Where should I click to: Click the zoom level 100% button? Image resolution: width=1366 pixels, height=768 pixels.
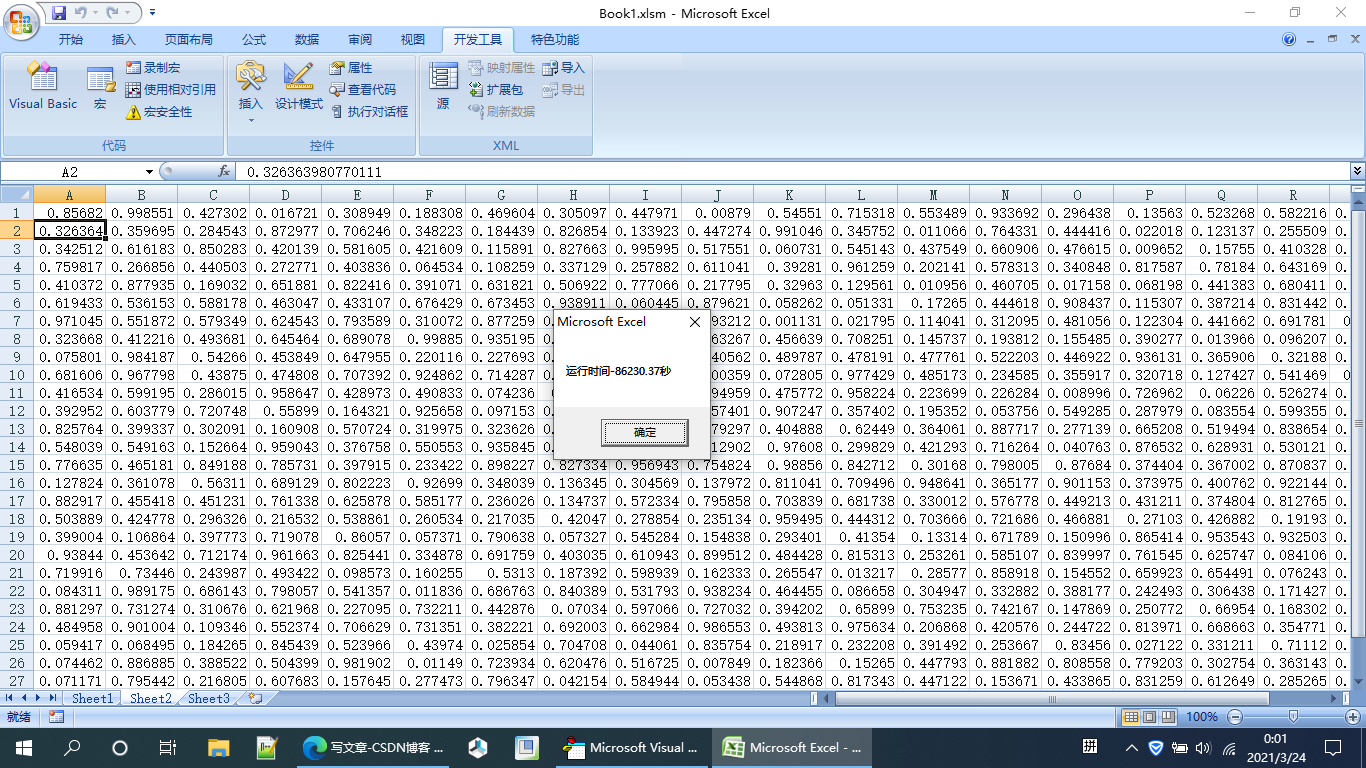coord(1202,717)
